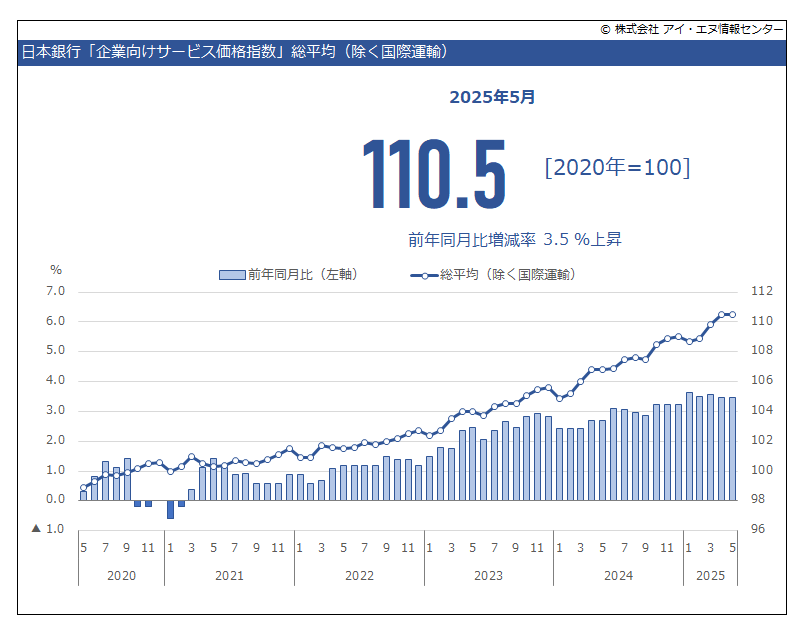This screenshot has height=635, width=804.
Task: Click the month label 7 under 2022
Action: point(365,548)
